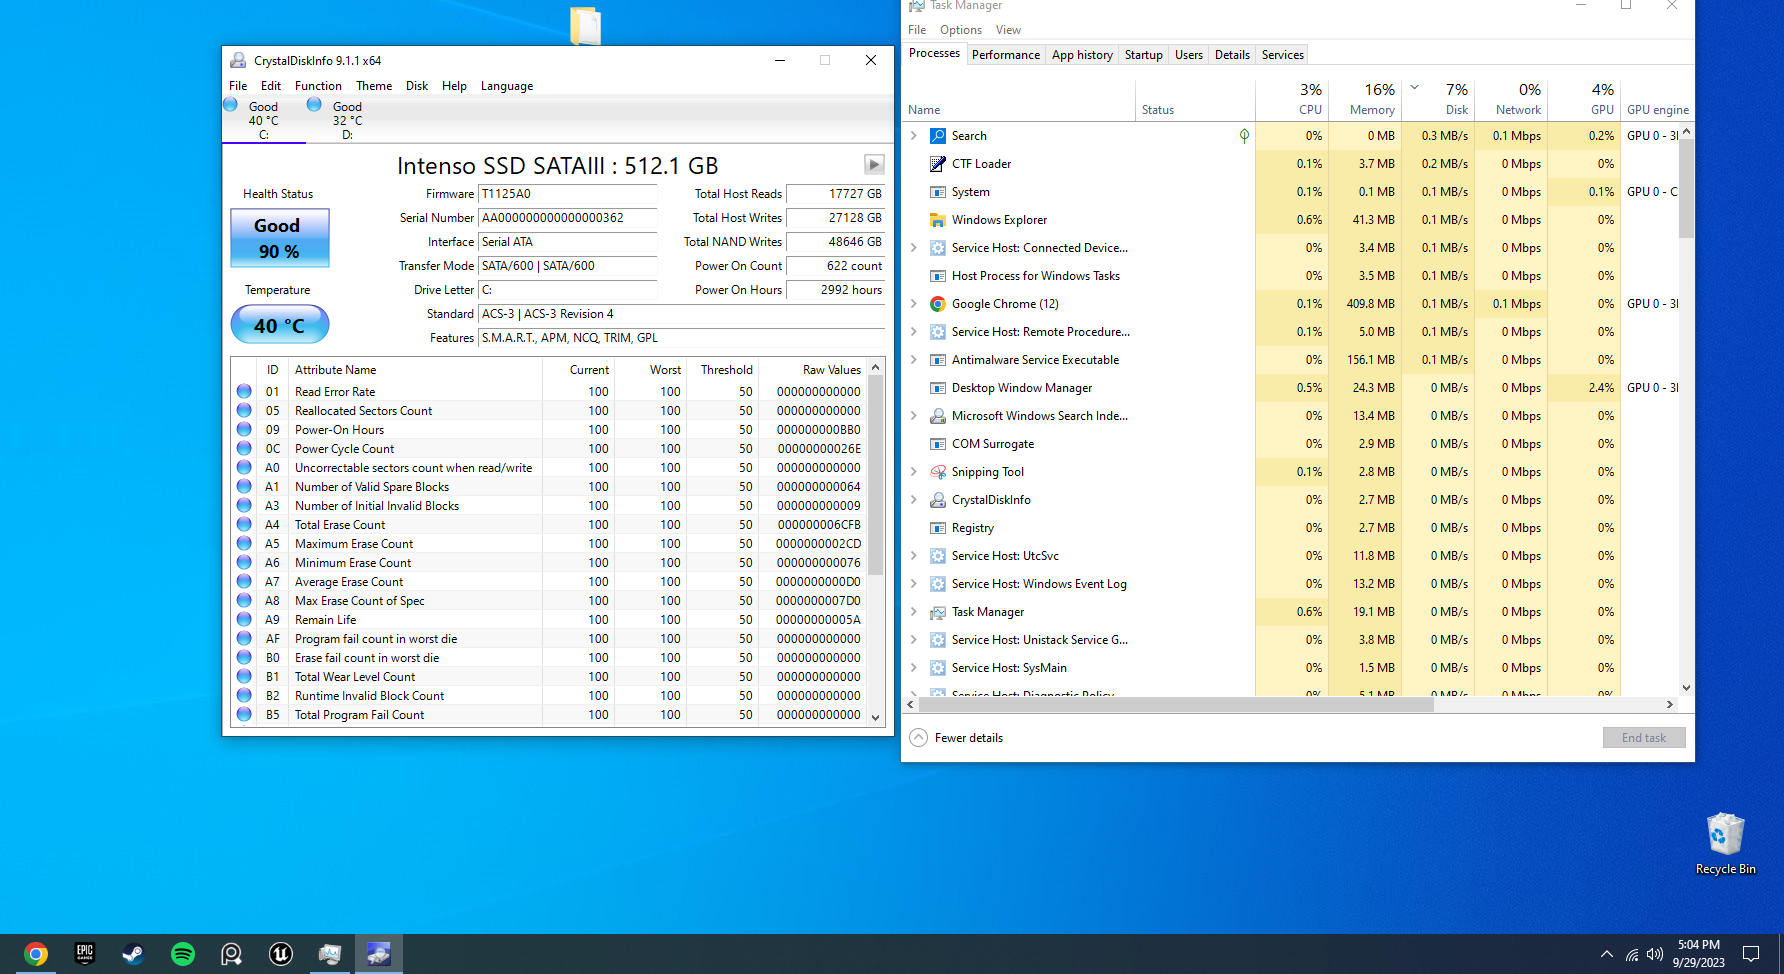Expand Service Host: Windows Event Log group

click(x=913, y=584)
